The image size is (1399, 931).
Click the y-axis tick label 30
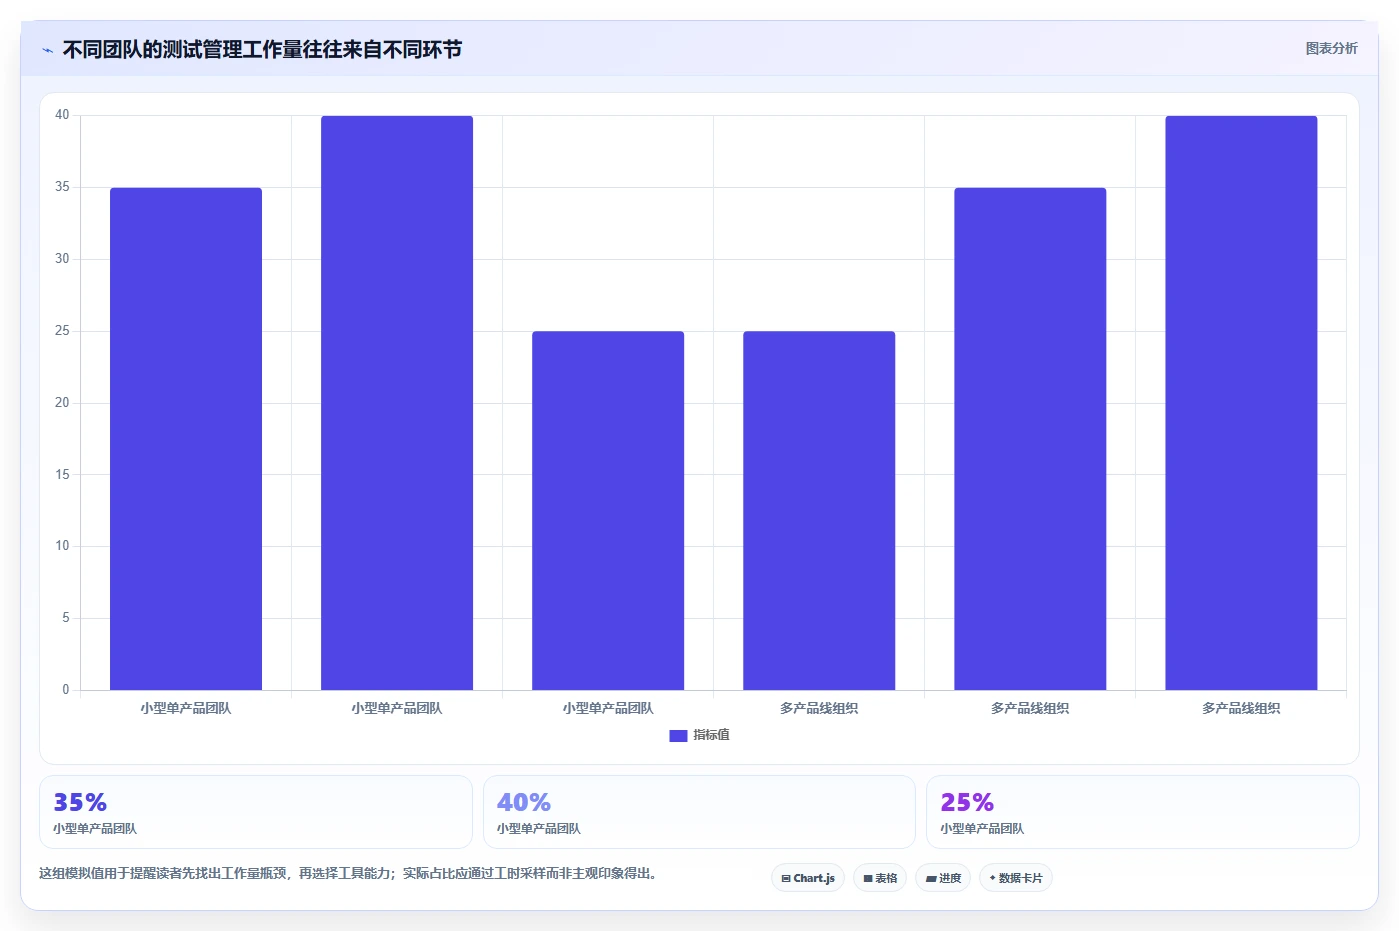coord(62,259)
